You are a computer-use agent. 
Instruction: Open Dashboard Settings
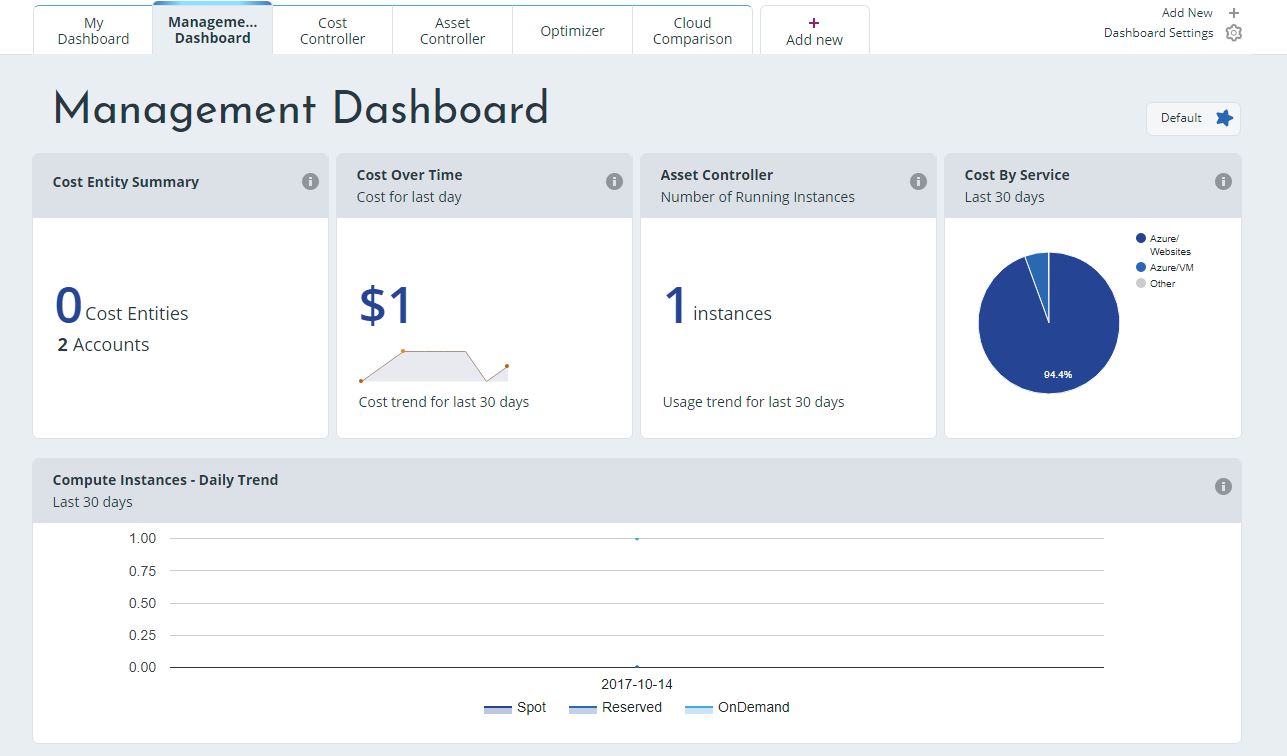[x=1158, y=32]
